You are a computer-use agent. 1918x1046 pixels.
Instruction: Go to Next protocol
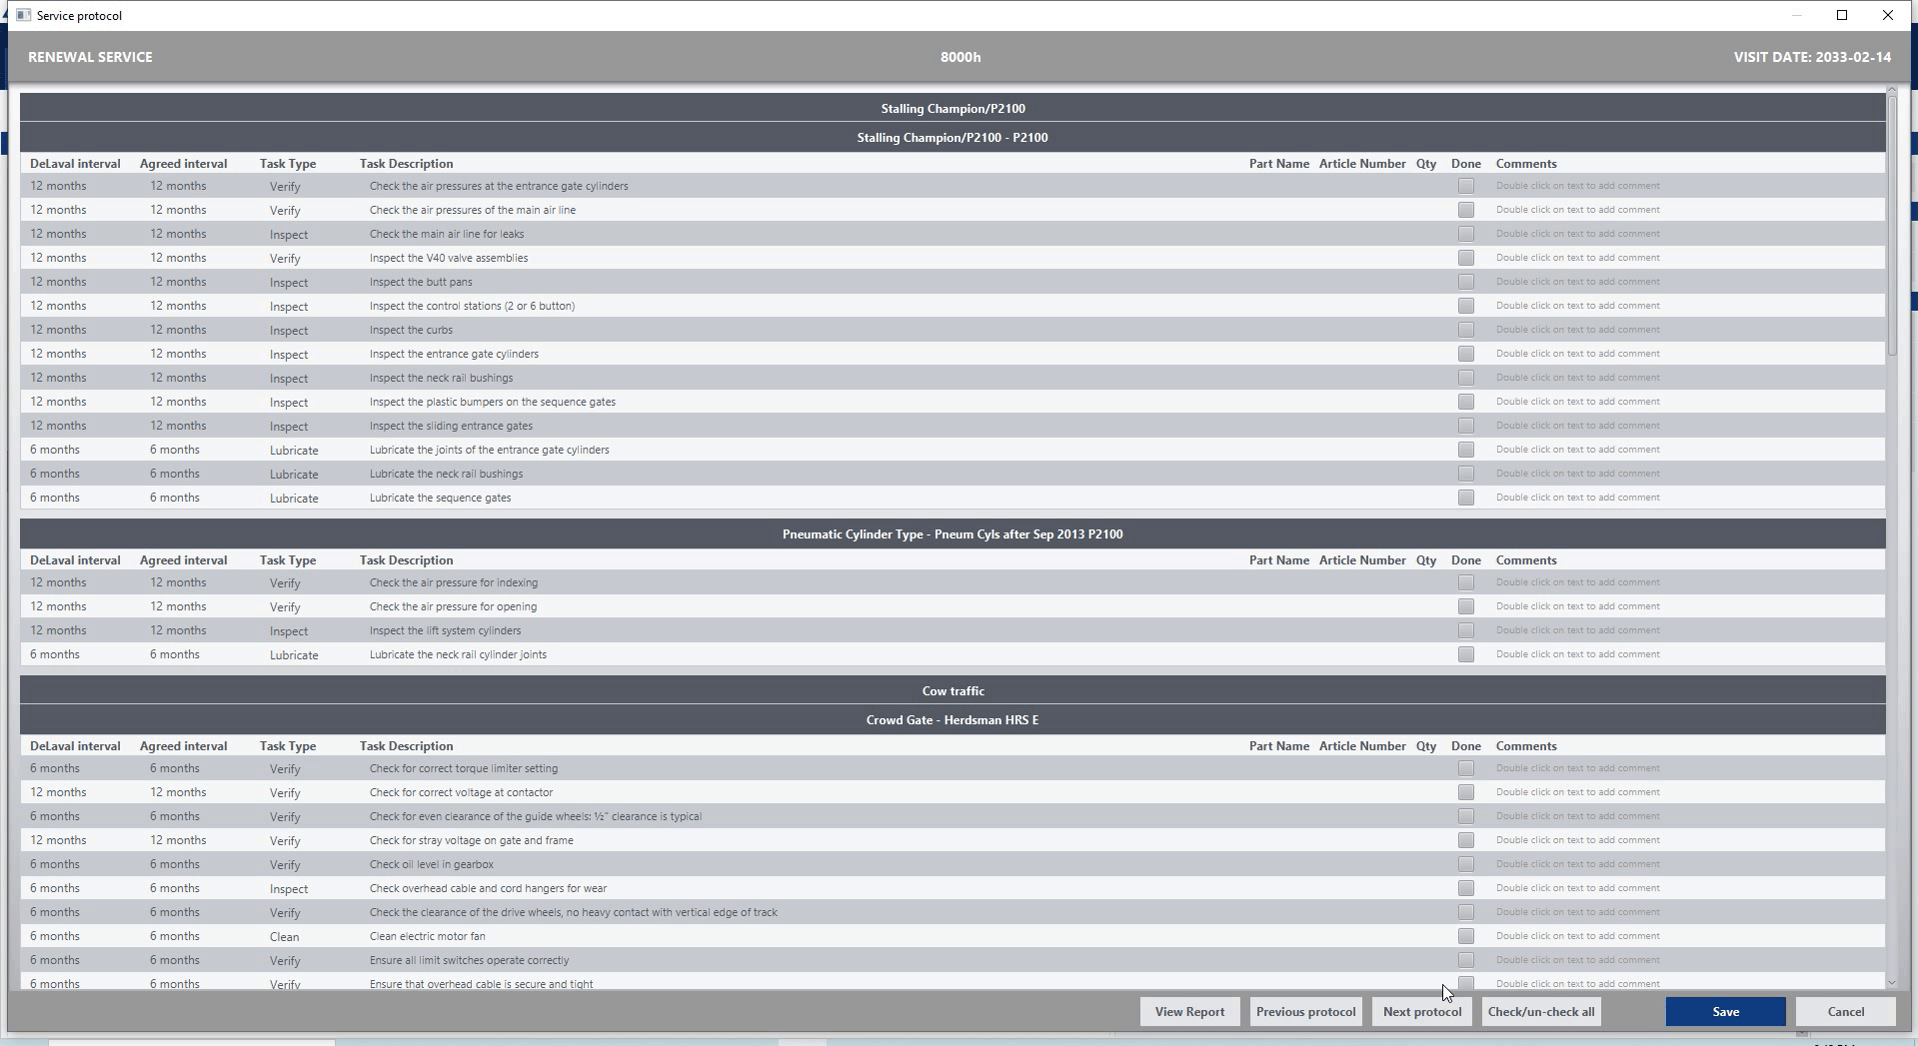coord(1422,1012)
